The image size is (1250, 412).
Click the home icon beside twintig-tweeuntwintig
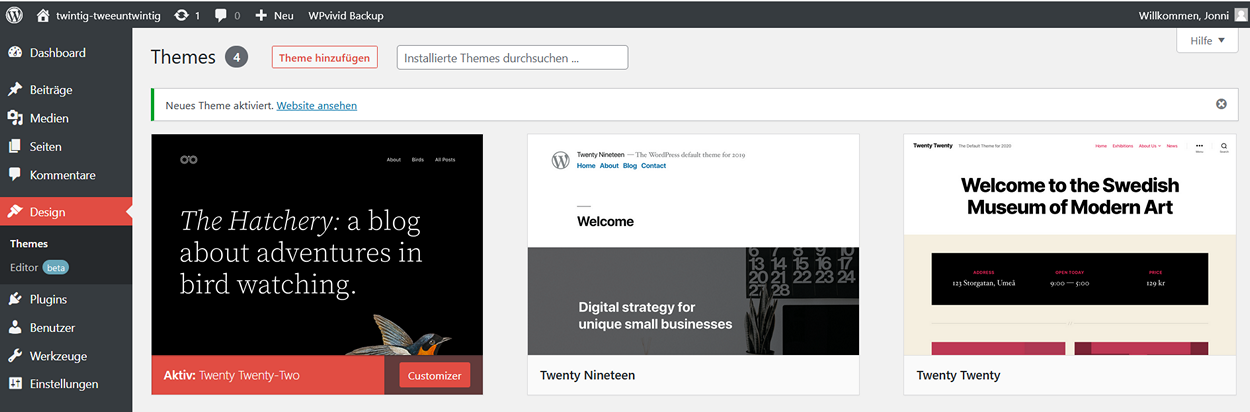click(x=43, y=15)
